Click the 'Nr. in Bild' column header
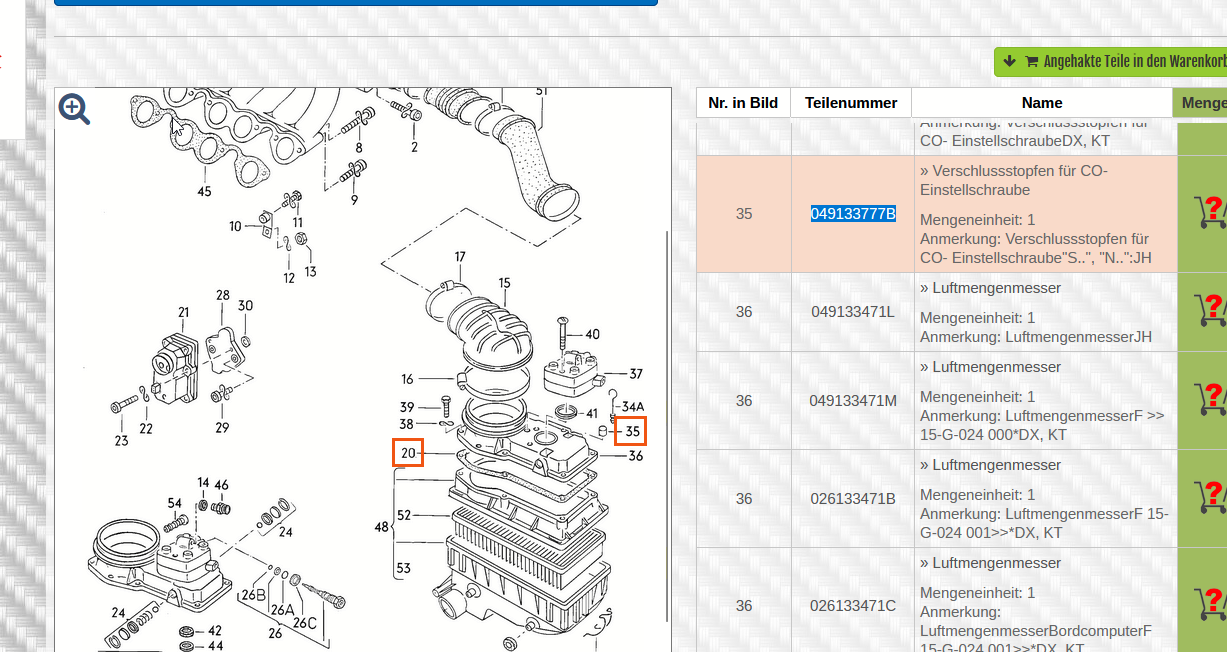The image size is (1227, 652). click(x=743, y=103)
